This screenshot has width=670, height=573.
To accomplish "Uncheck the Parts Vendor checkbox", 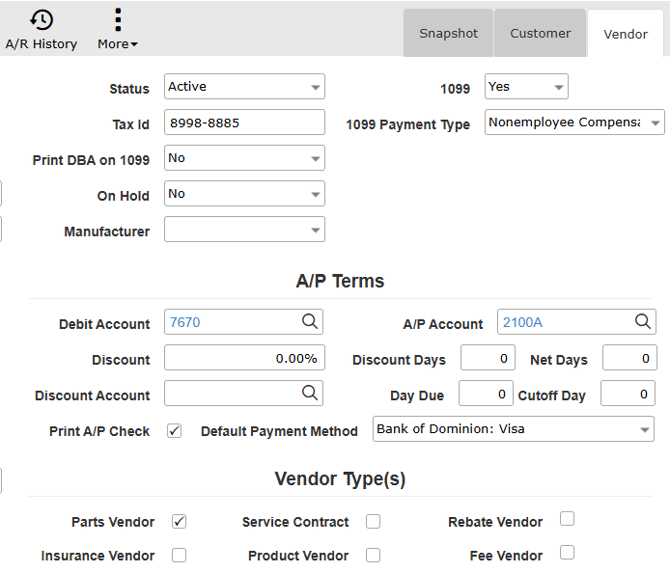I will [179, 522].
